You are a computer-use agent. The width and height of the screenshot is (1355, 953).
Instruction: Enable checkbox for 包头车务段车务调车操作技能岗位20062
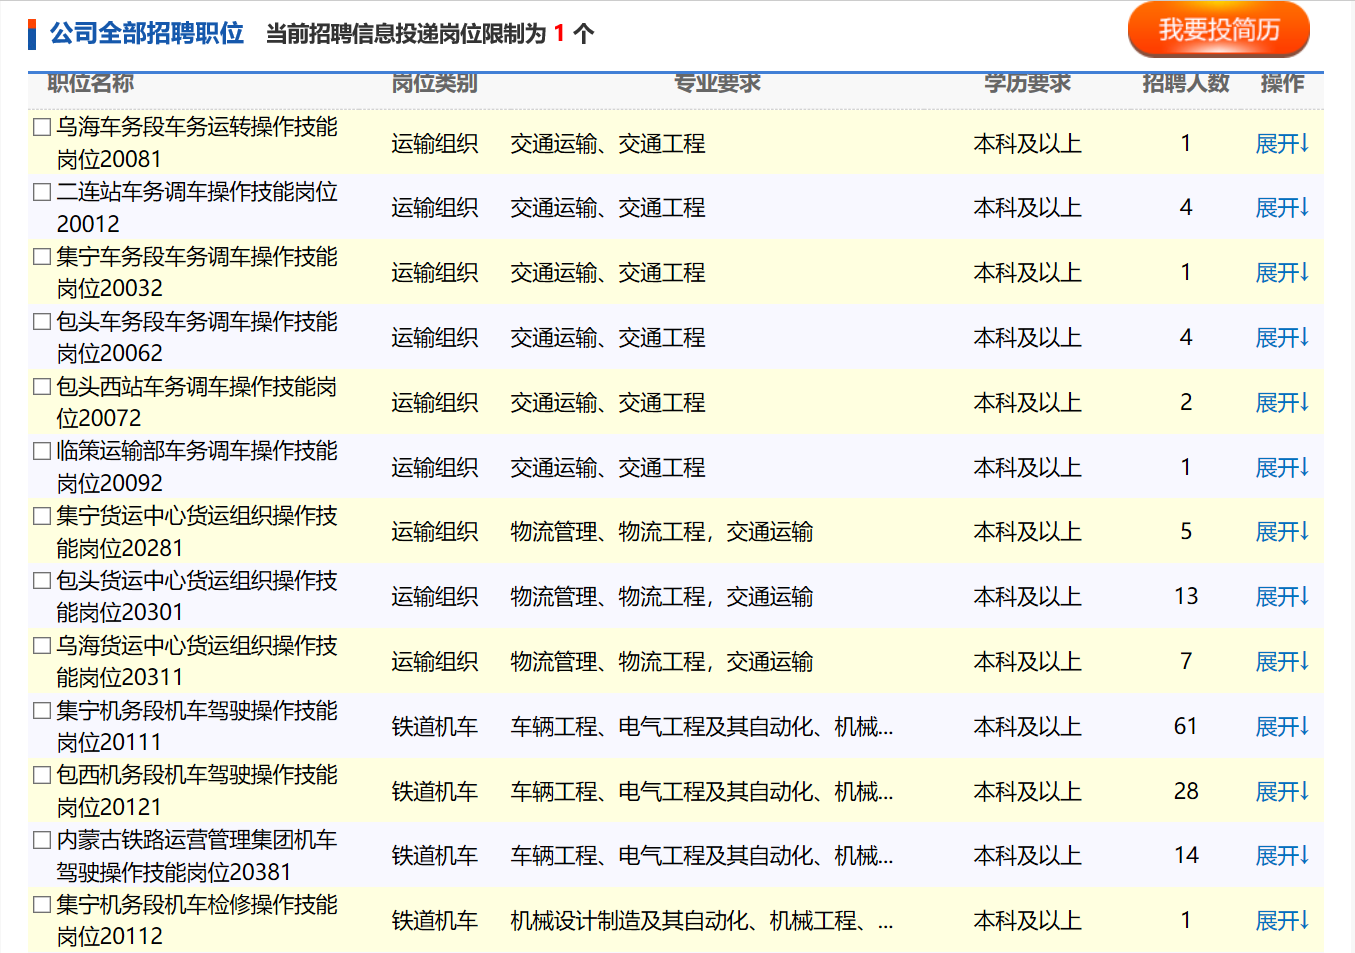click(x=42, y=322)
